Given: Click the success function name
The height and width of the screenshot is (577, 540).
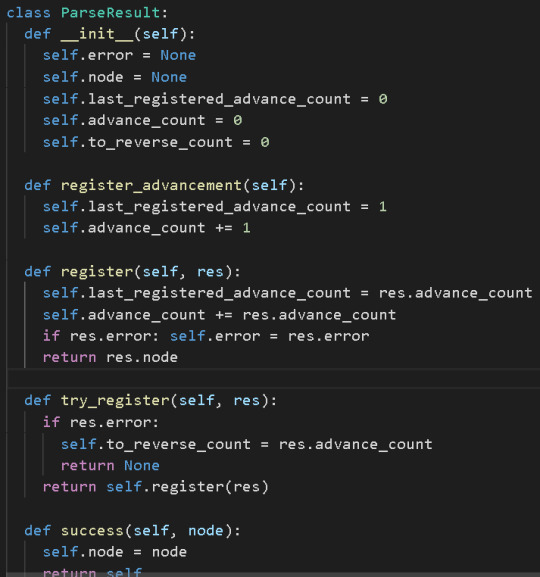Looking at the screenshot, I should pos(92,531).
